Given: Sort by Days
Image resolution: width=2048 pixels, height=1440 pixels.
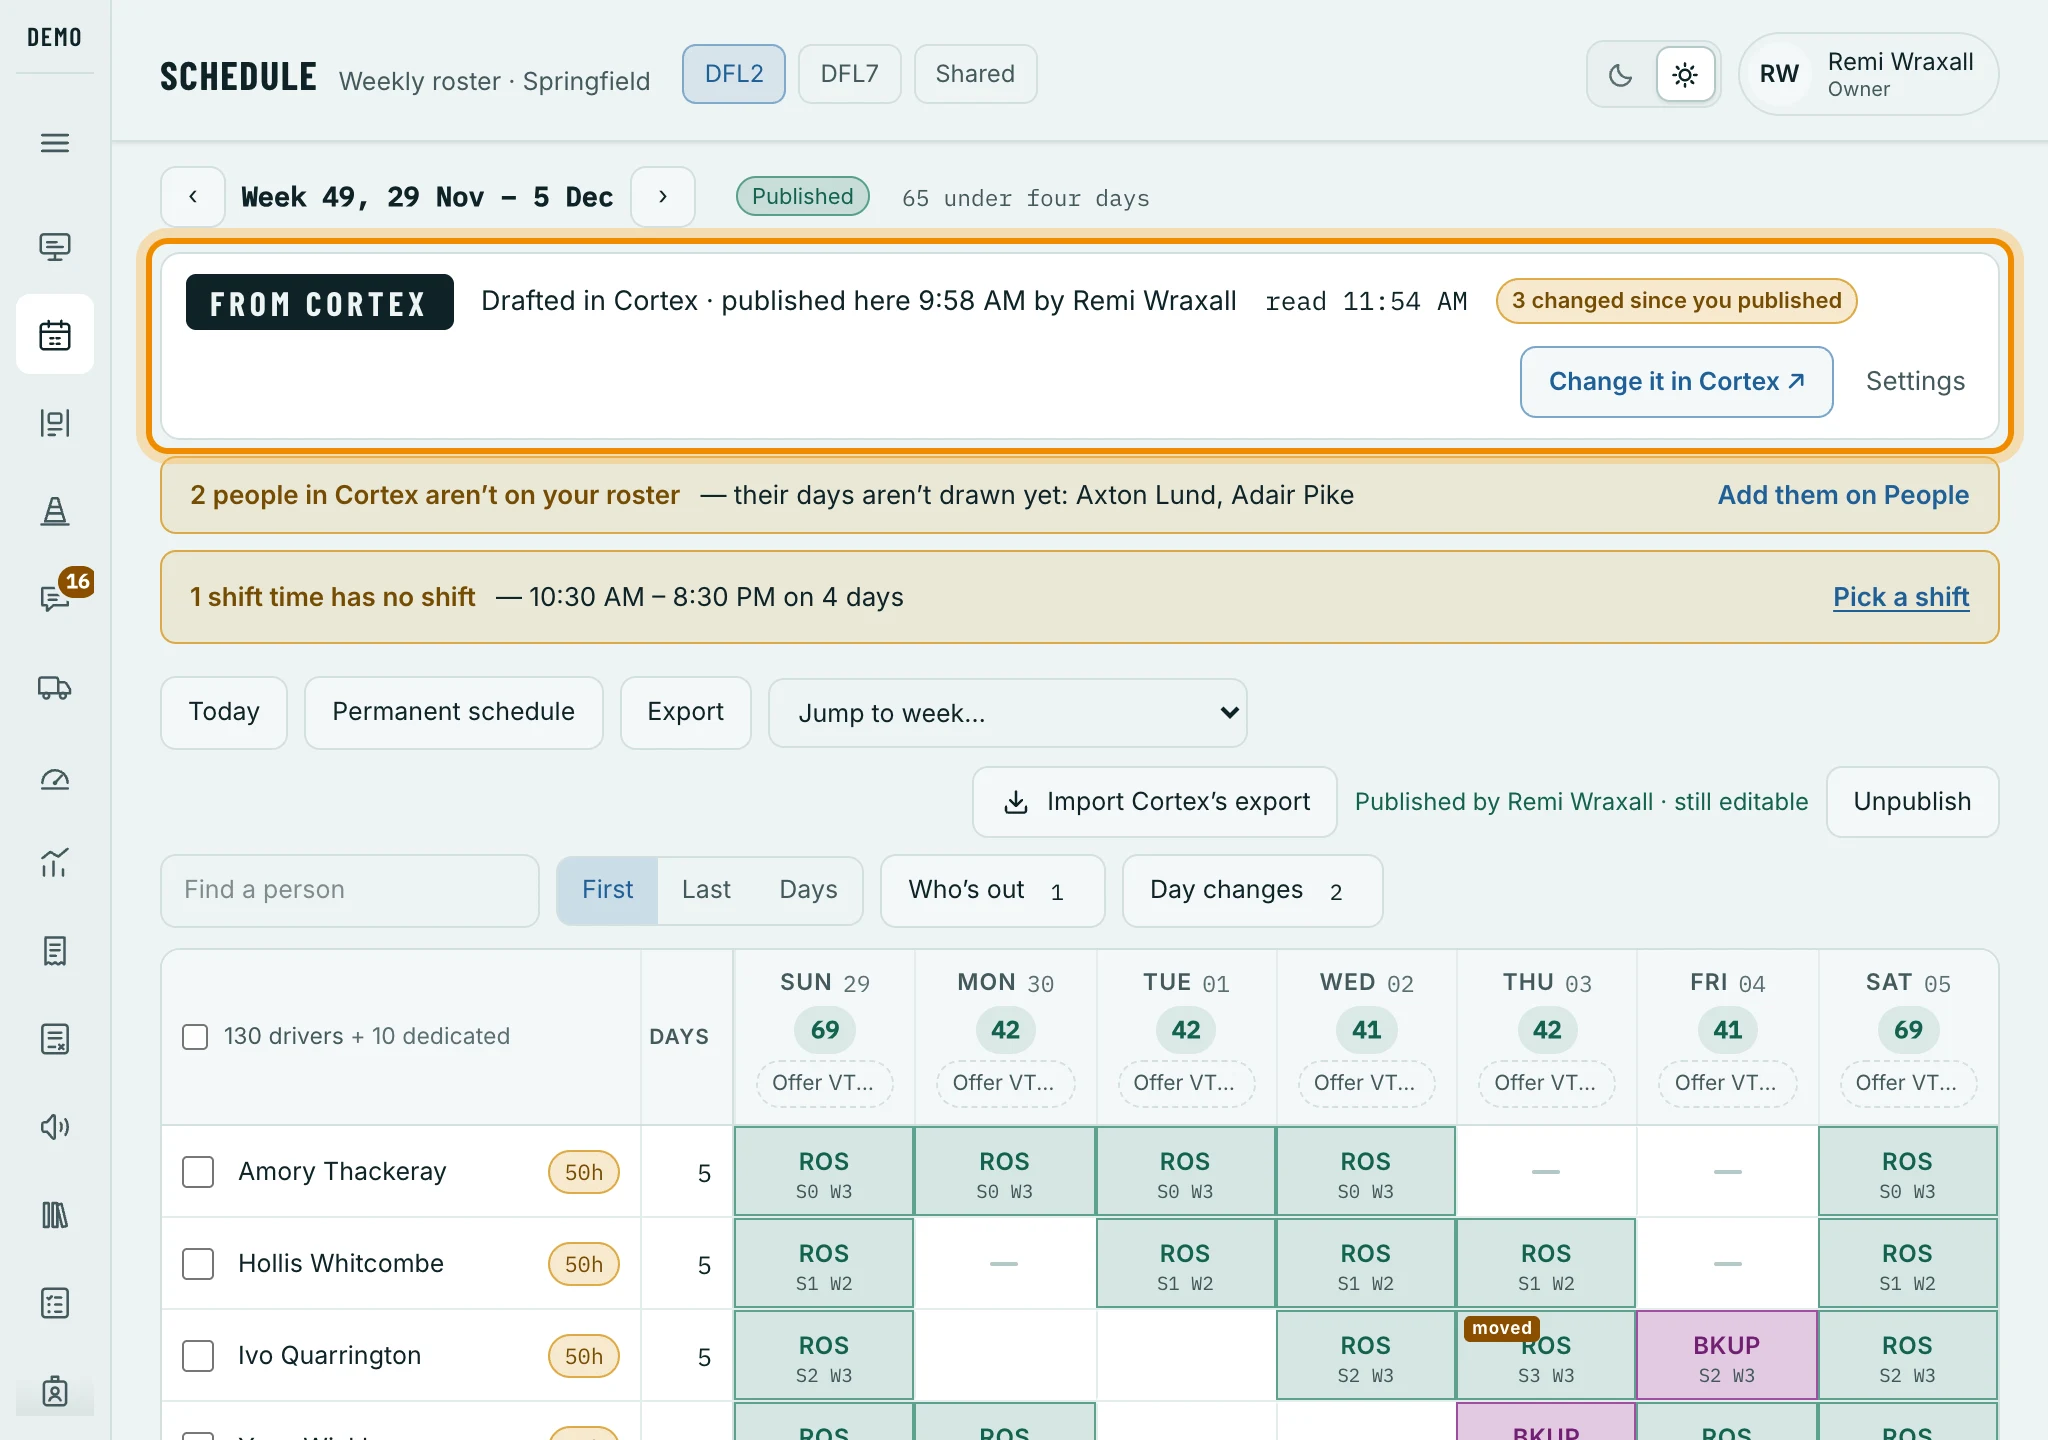Looking at the screenshot, I should (808, 890).
